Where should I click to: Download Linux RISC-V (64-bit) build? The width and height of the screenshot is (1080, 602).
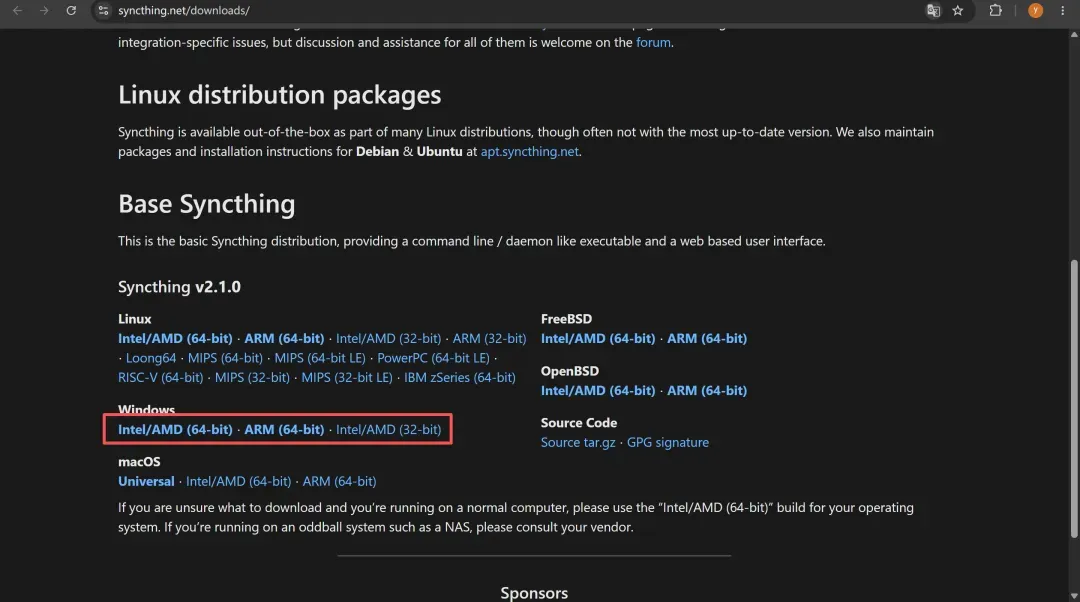point(160,377)
